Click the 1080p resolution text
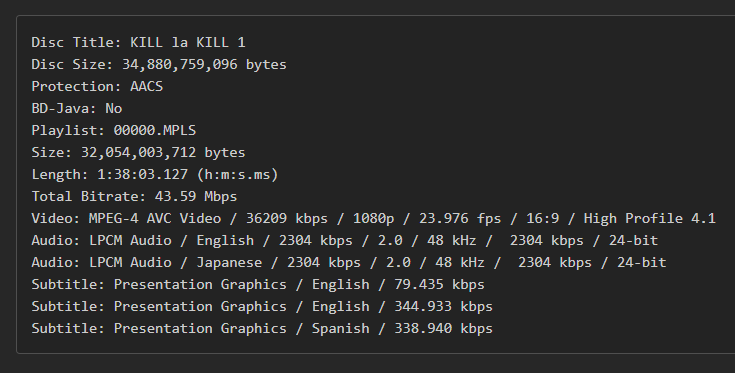Screen dimensions: 735x373 click(x=374, y=218)
